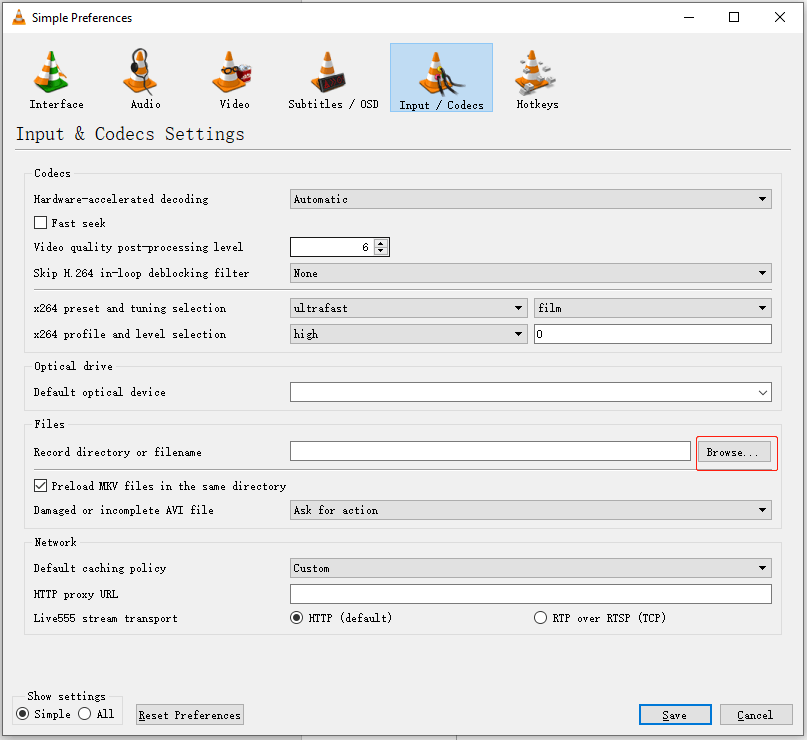Click the x264 level input field
The width and height of the screenshot is (807, 740).
[x=653, y=334]
